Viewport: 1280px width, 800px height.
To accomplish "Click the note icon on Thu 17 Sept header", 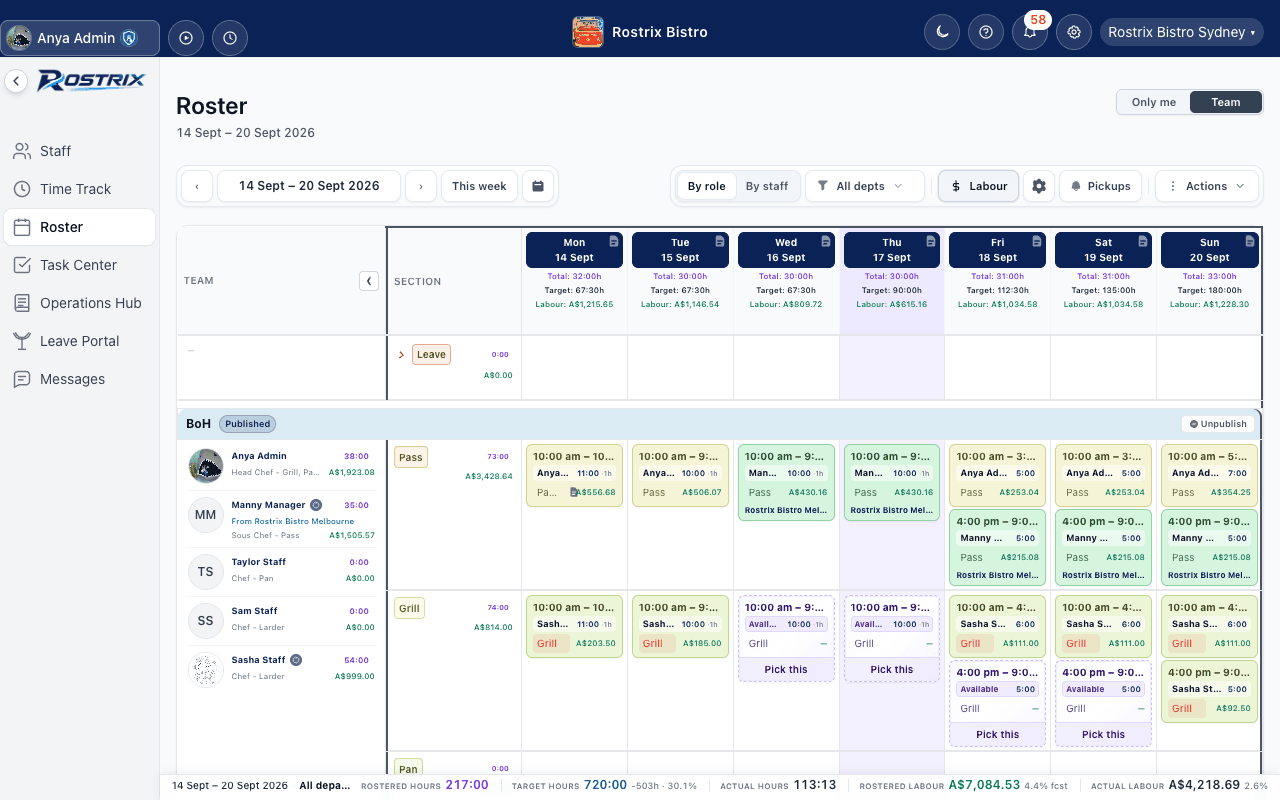I will click(932, 242).
